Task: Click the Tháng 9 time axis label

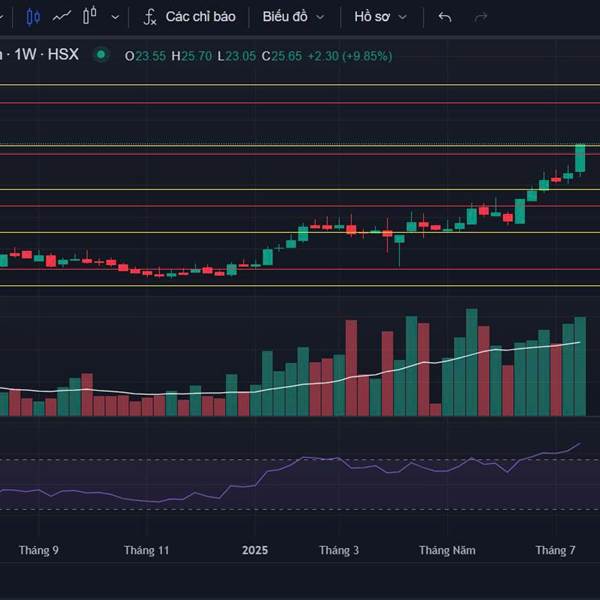Action: click(x=39, y=550)
